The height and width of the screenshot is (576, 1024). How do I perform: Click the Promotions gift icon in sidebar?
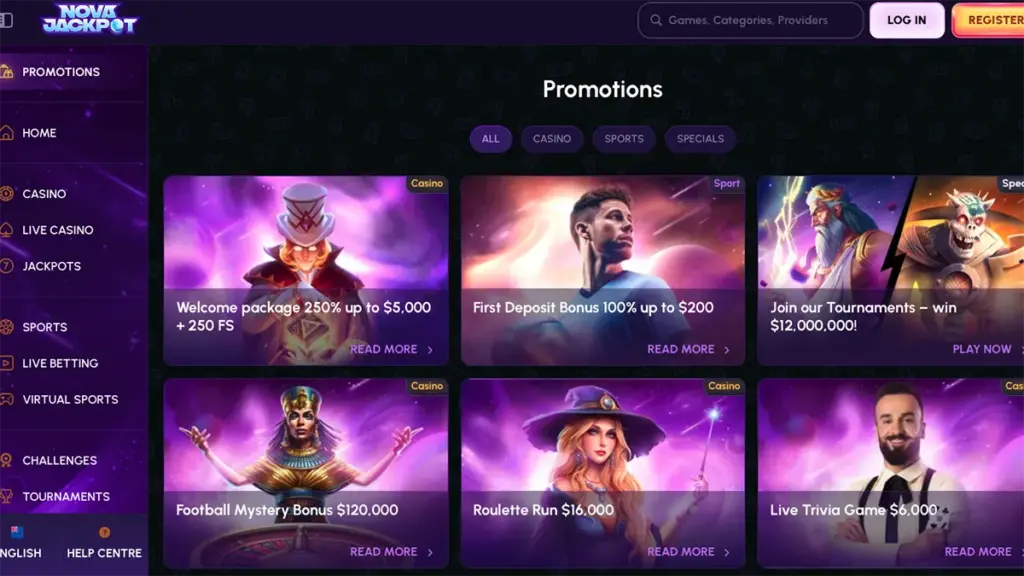click(7, 72)
